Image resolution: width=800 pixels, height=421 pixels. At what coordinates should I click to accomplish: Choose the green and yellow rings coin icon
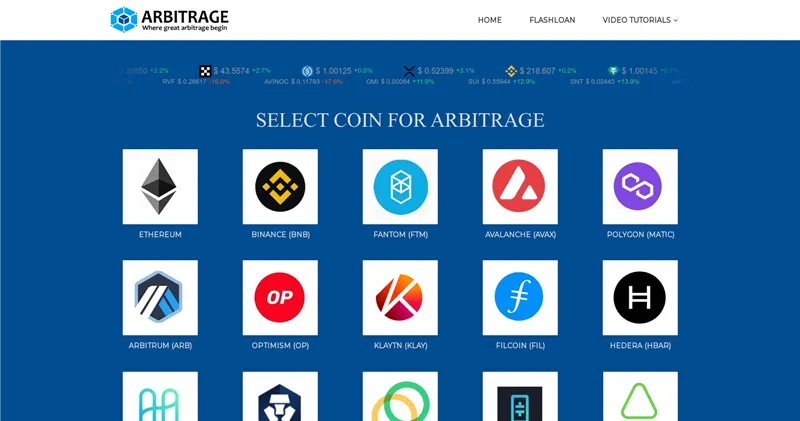tap(400, 397)
